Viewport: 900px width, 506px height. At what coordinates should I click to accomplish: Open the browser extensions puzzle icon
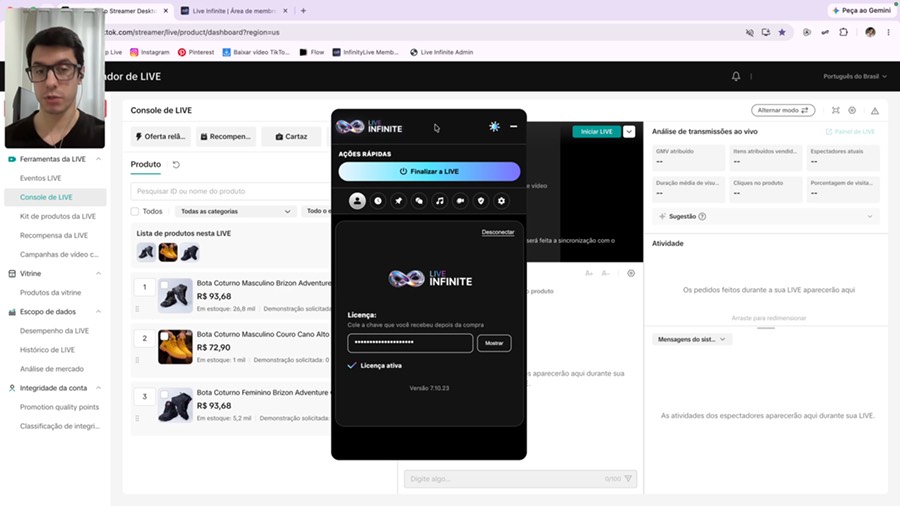843,32
